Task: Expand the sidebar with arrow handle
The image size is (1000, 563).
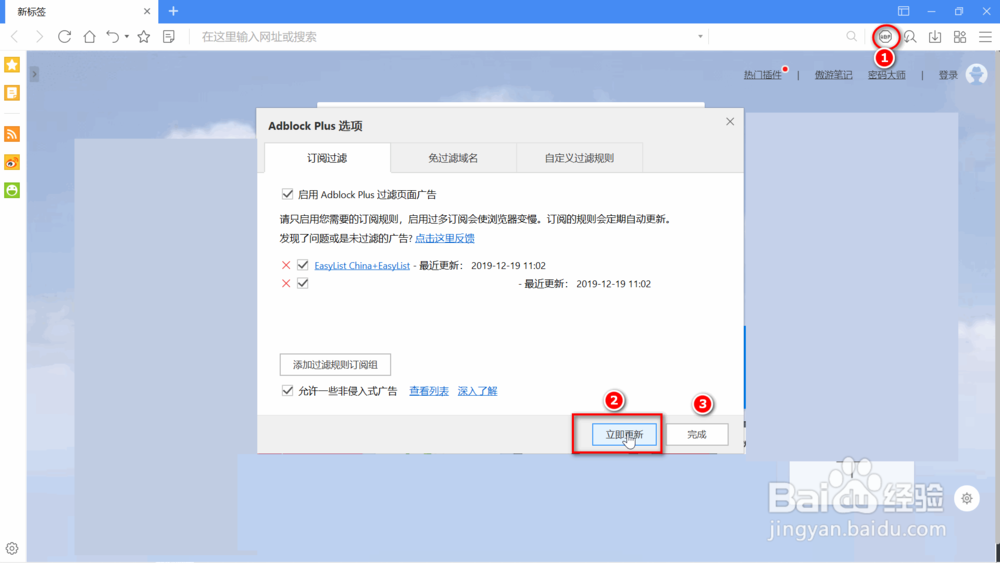Action: 34,74
